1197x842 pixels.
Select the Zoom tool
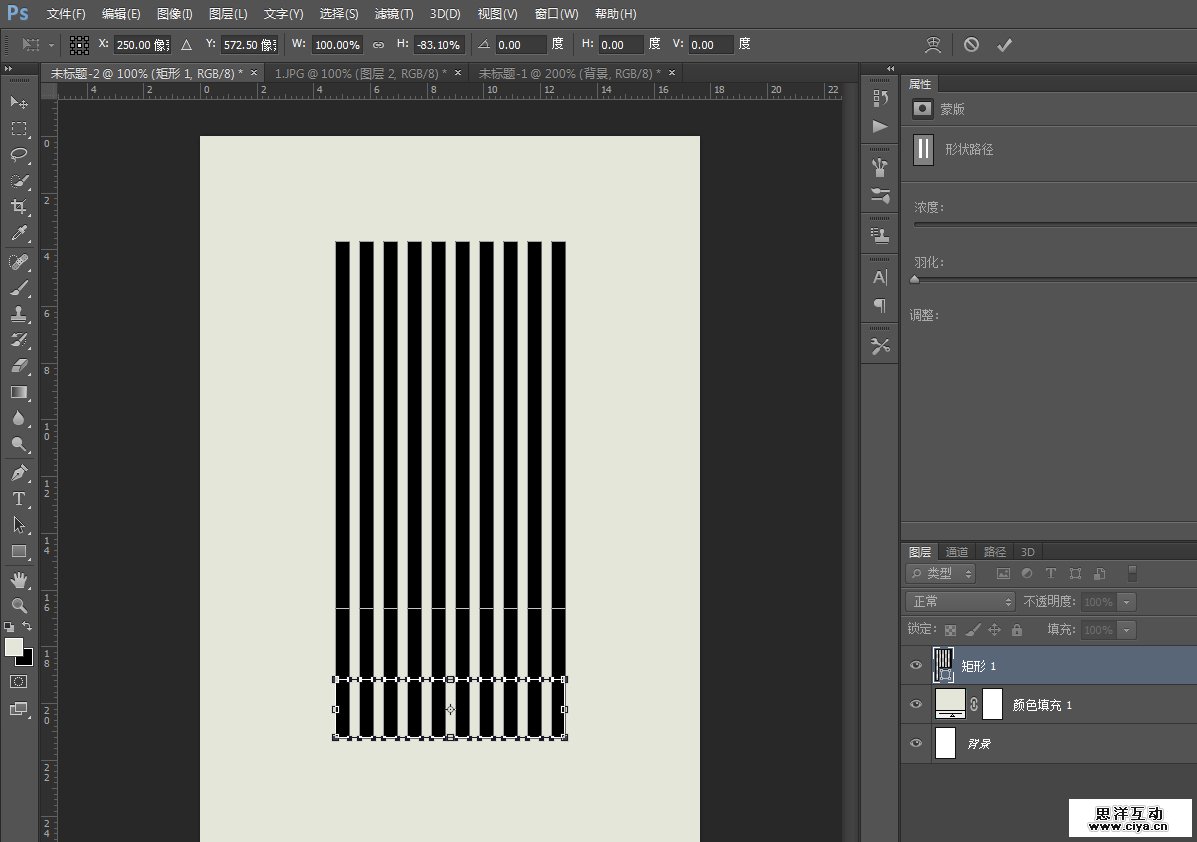pyautogui.click(x=19, y=605)
